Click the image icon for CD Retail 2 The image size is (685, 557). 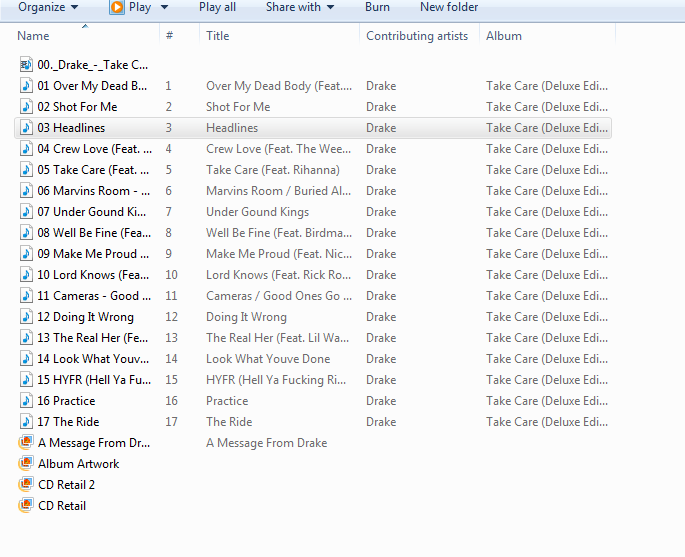26,484
